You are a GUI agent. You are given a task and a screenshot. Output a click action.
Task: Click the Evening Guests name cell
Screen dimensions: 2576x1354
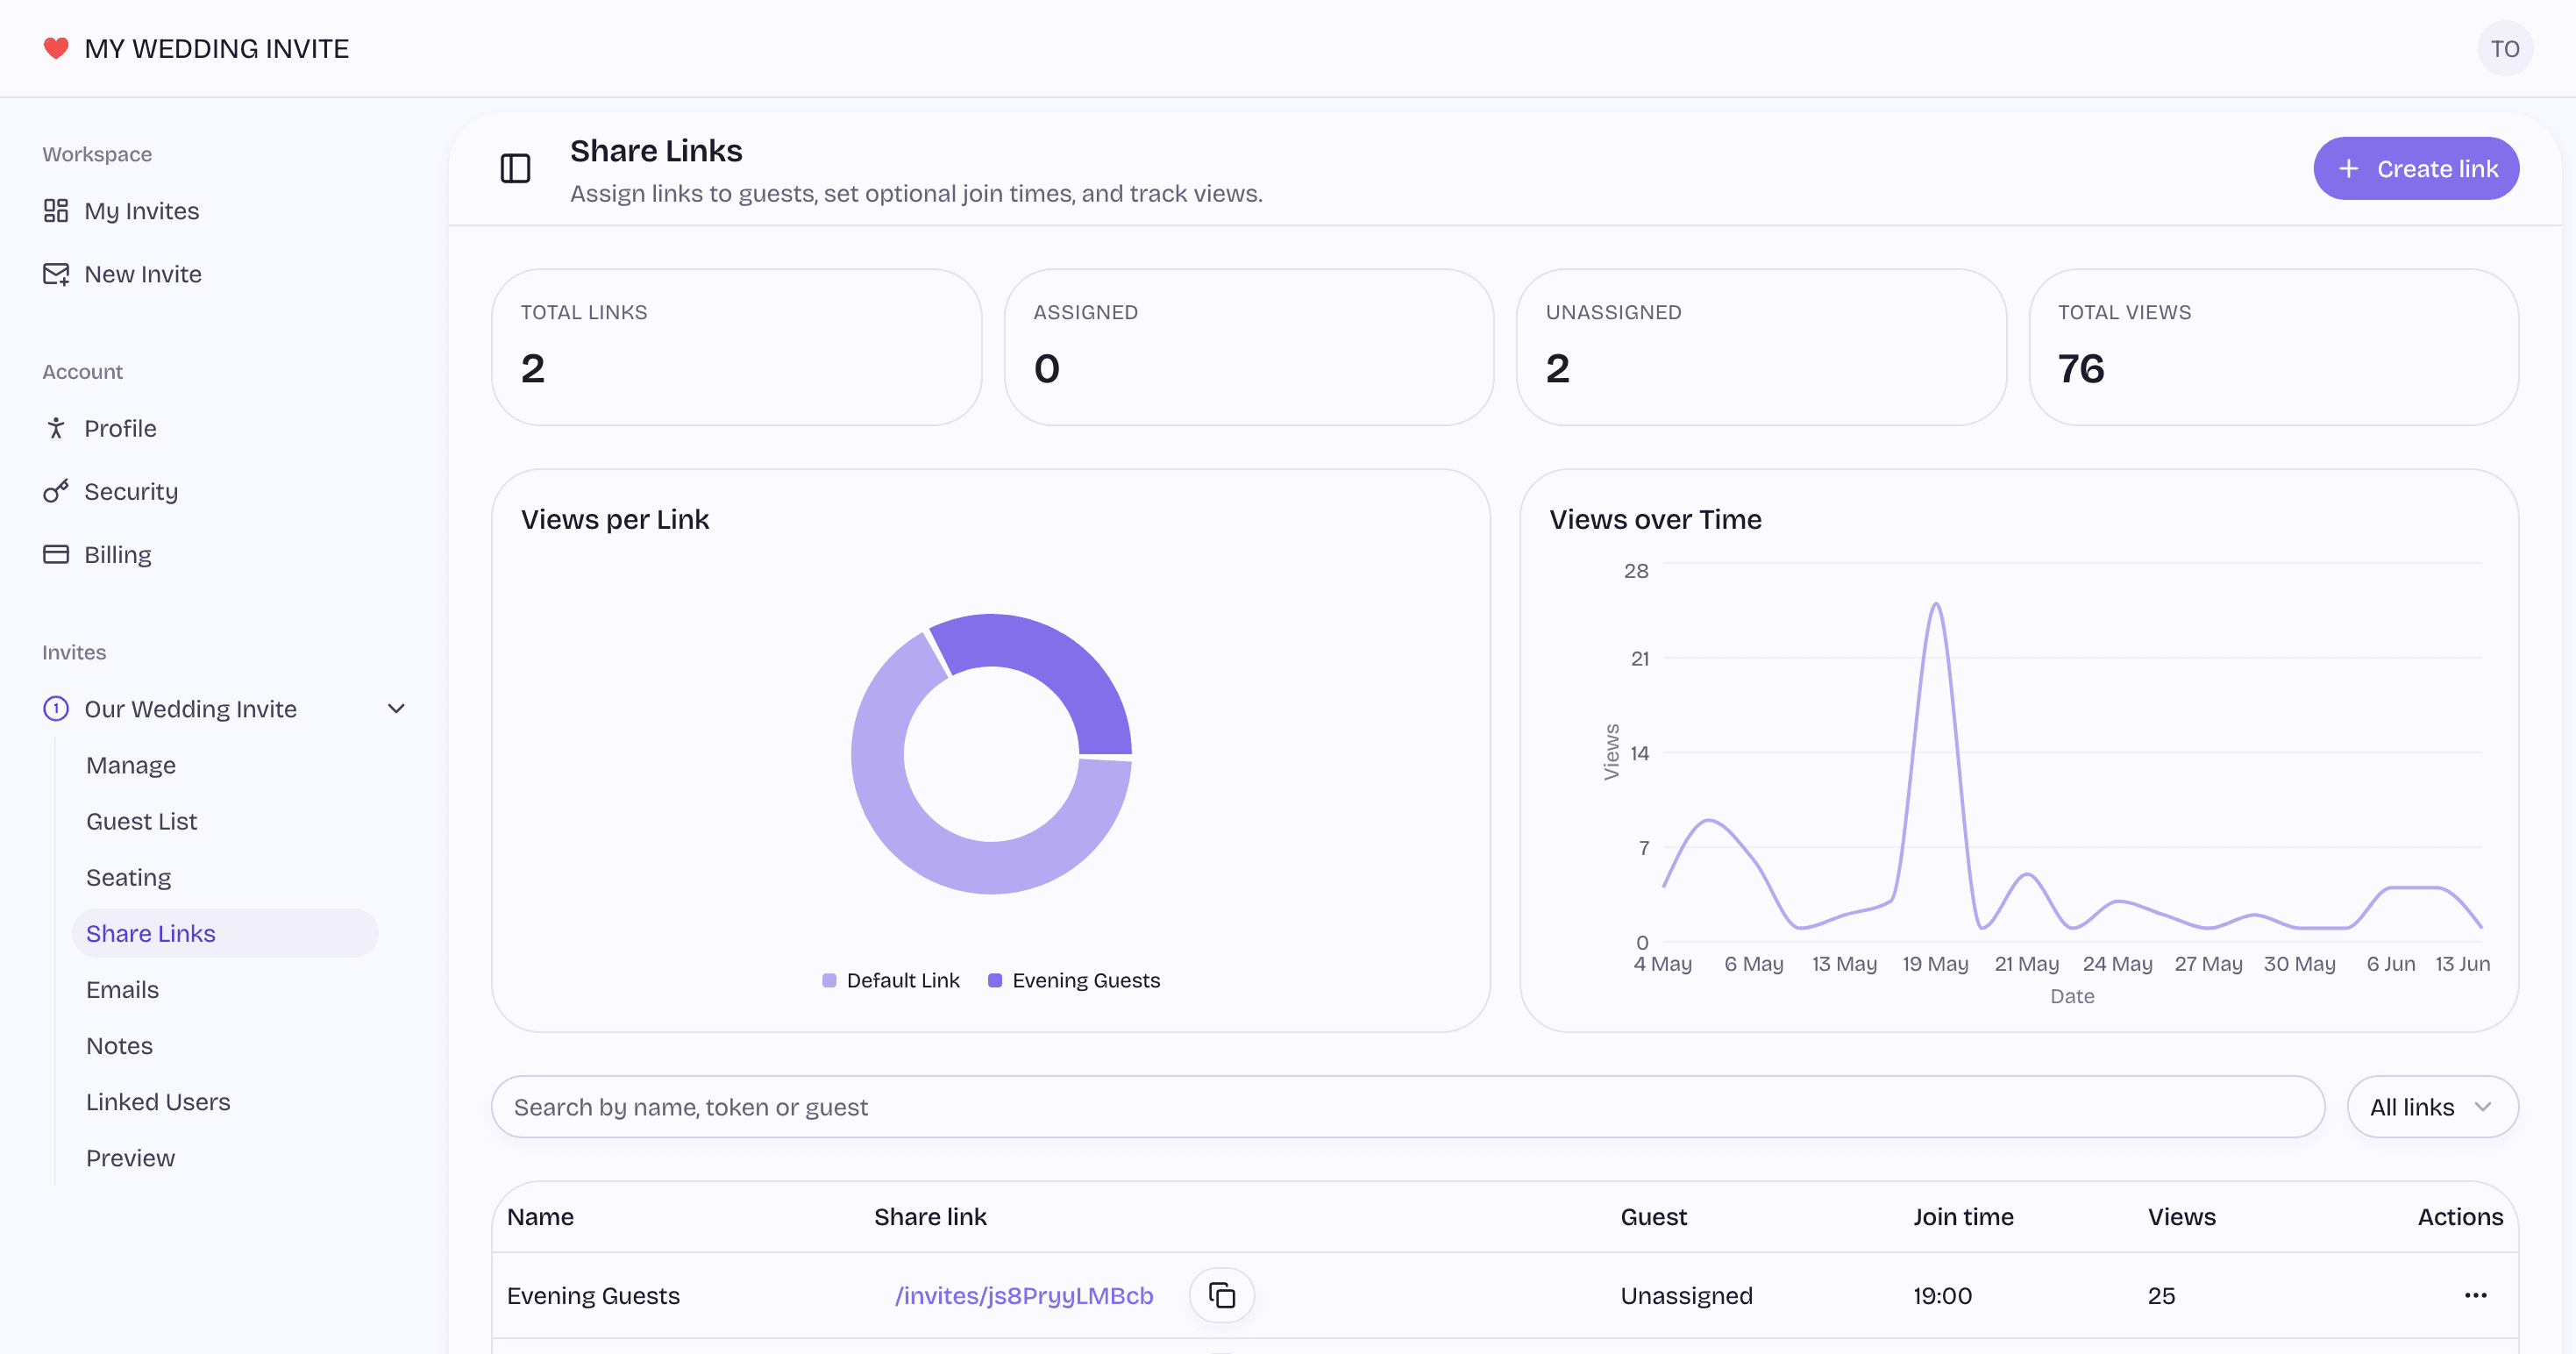[593, 1295]
